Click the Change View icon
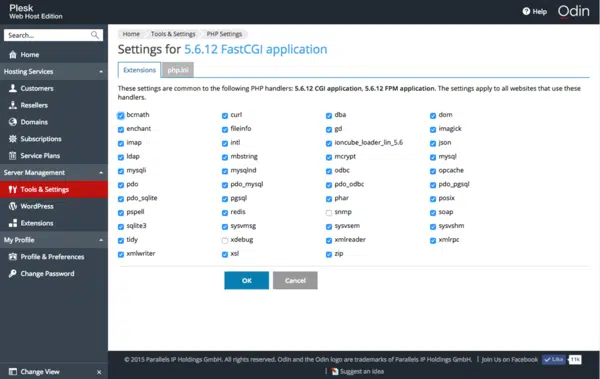 (x=13, y=372)
